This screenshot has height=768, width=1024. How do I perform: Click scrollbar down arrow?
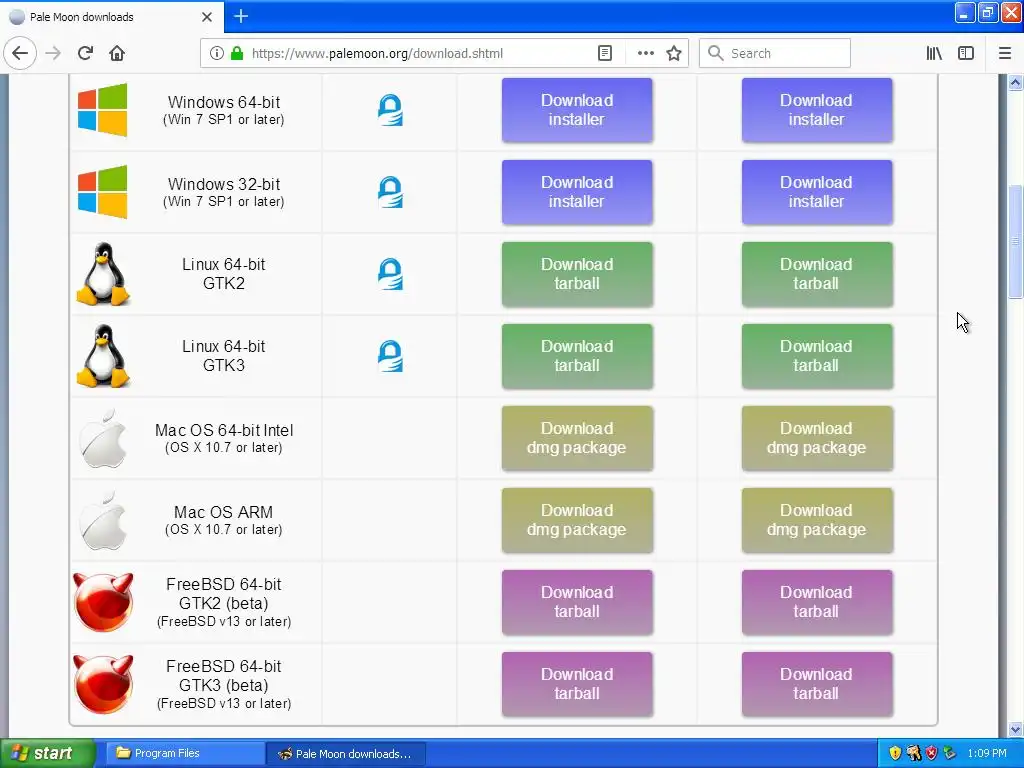(1015, 729)
